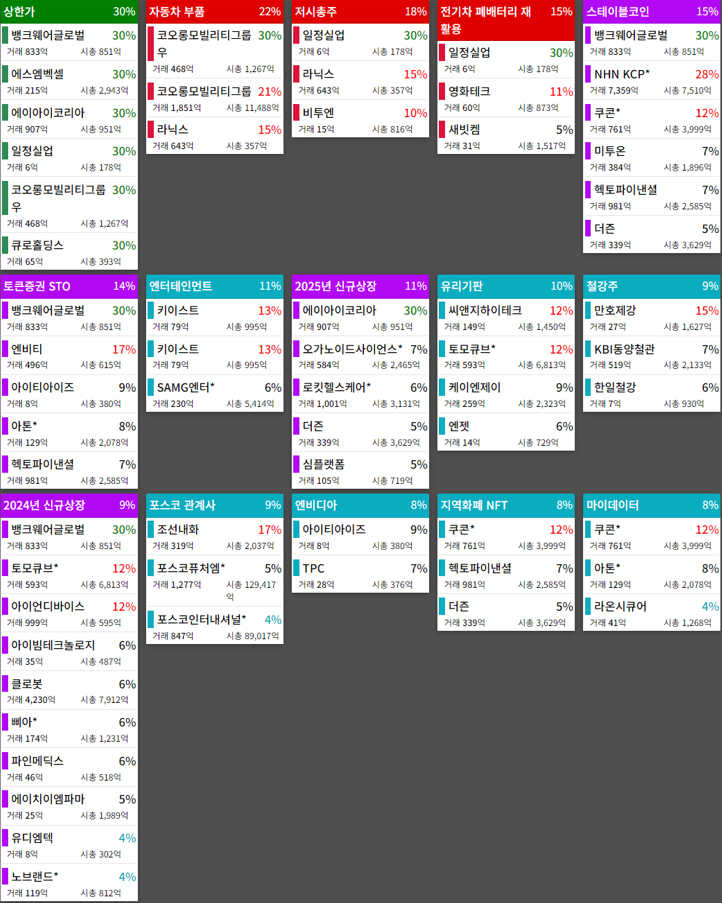Select 에이치이엠파마 in 2024년 신규상장 card

point(69,806)
